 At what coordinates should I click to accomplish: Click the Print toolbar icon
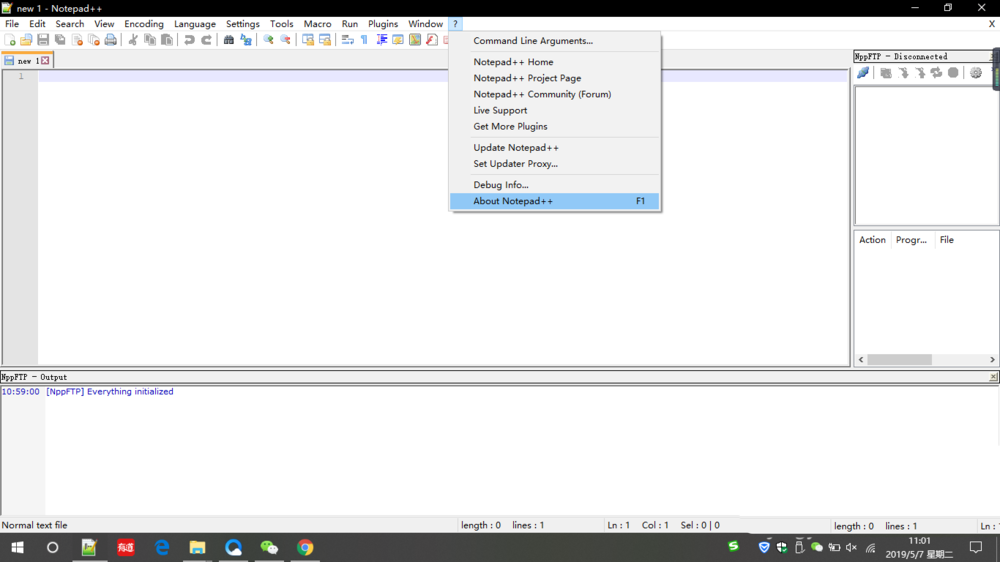[x=111, y=40]
